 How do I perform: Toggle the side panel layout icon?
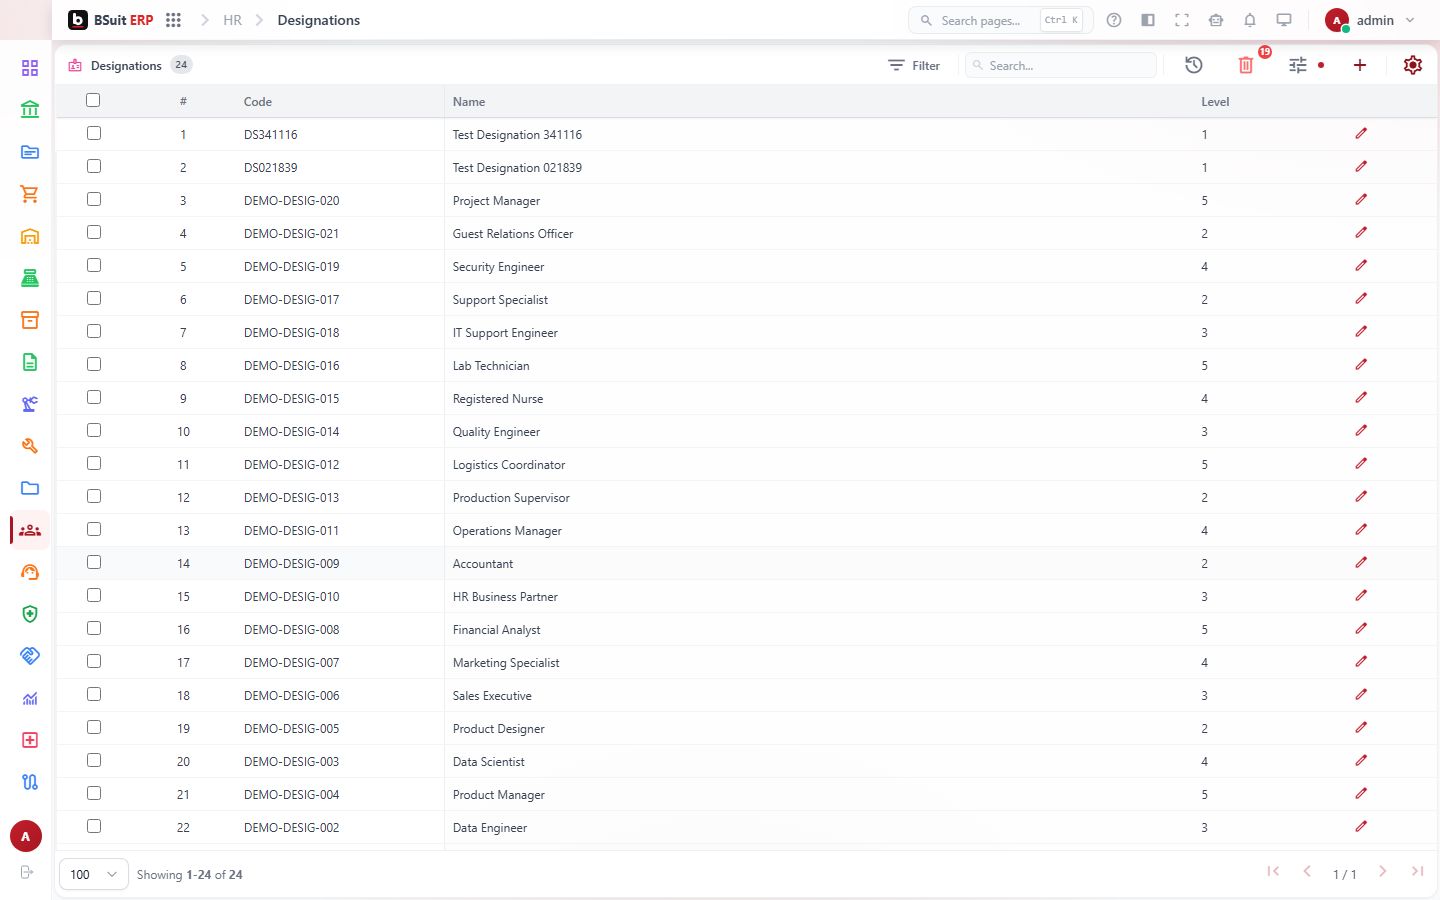click(1148, 20)
